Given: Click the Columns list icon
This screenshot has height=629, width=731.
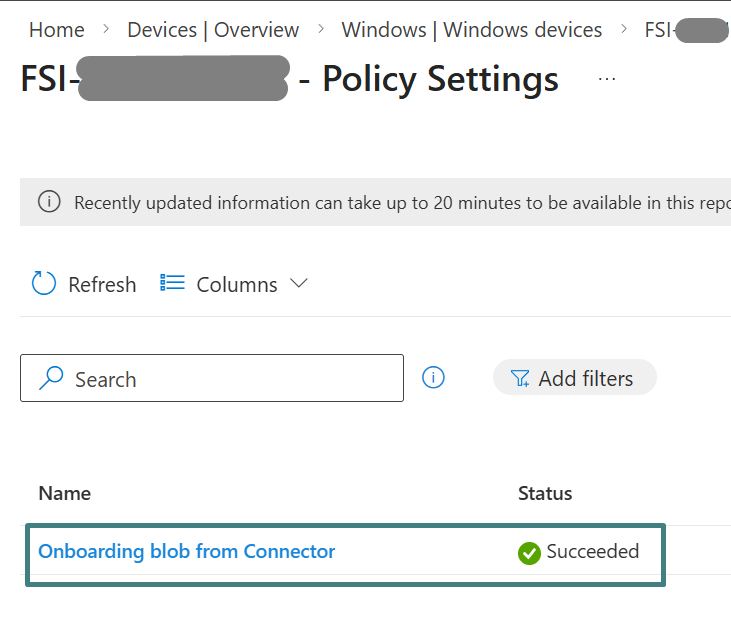Looking at the screenshot, I should pos(173,284).
